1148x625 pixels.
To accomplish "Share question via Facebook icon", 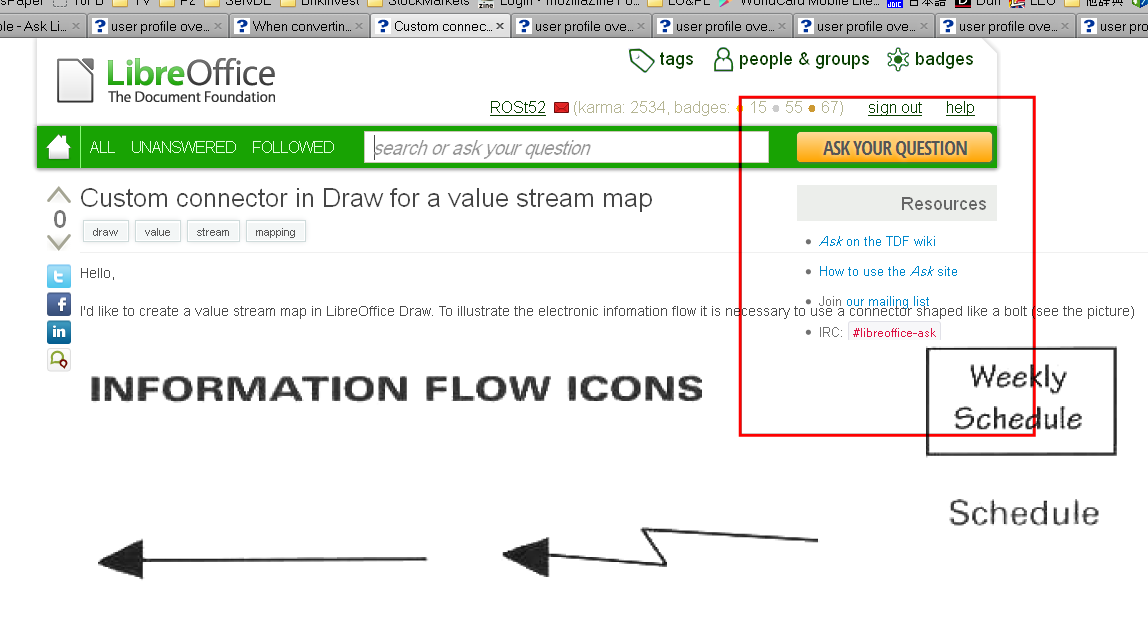I will [x=59, y=304].
